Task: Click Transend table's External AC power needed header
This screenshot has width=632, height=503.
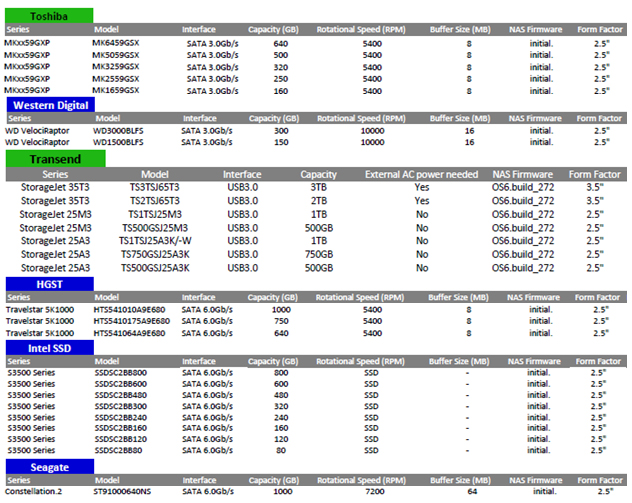Action: point(422,175)
